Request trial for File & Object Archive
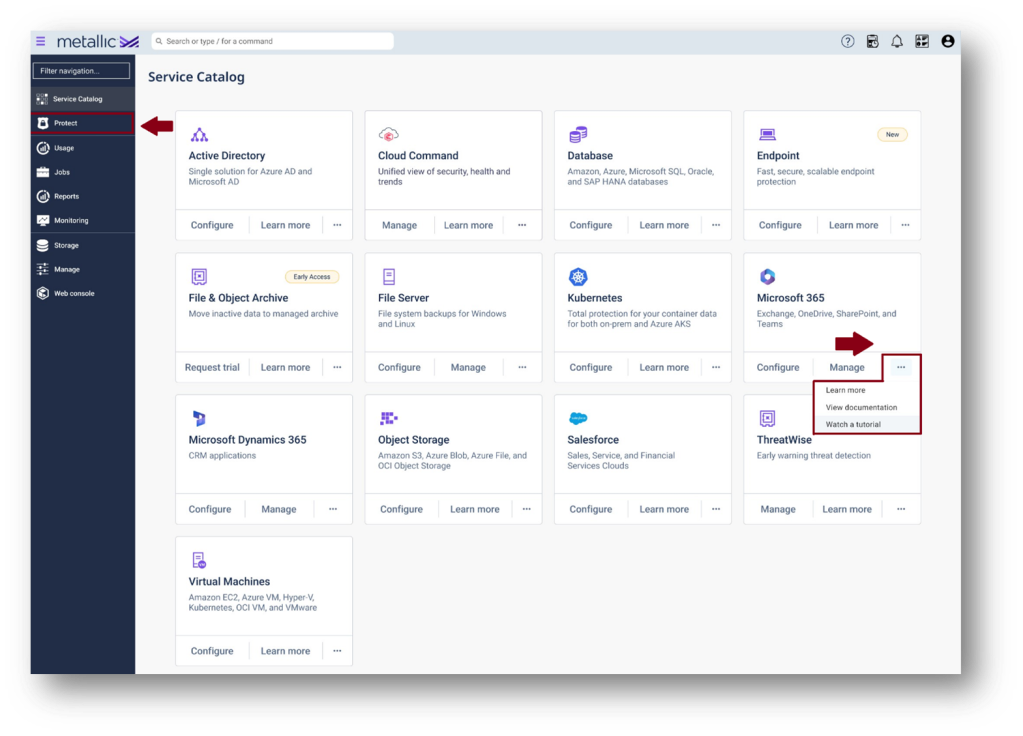 pyautogui.click(x=212, y=367)
